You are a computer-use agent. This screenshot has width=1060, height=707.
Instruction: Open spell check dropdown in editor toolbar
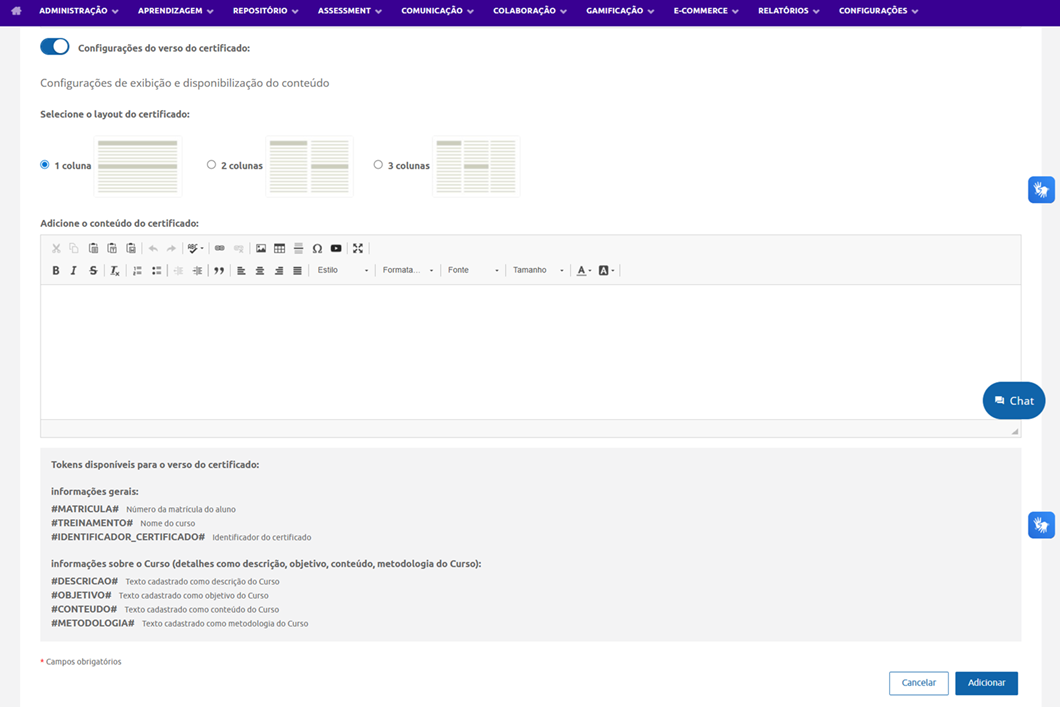(x=196, y=249)
